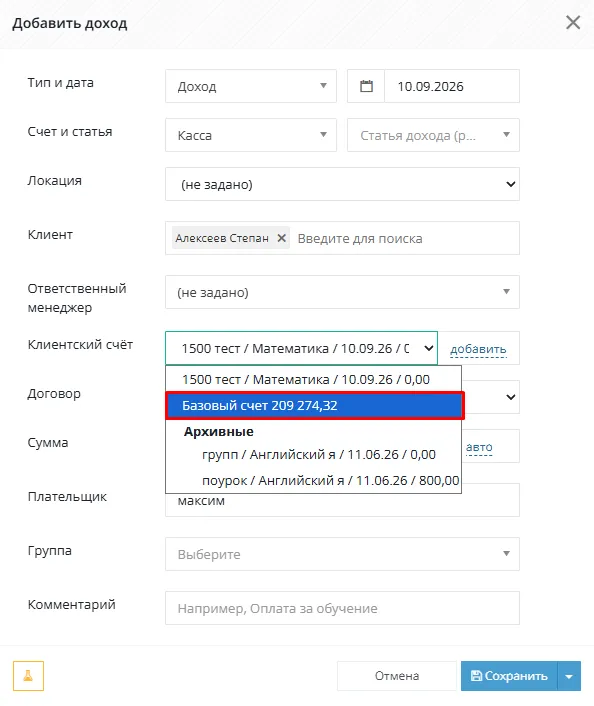594x706 pixels.
Task: Remove the Алексеев Степан client tag
Action: (x=281, y=238)
